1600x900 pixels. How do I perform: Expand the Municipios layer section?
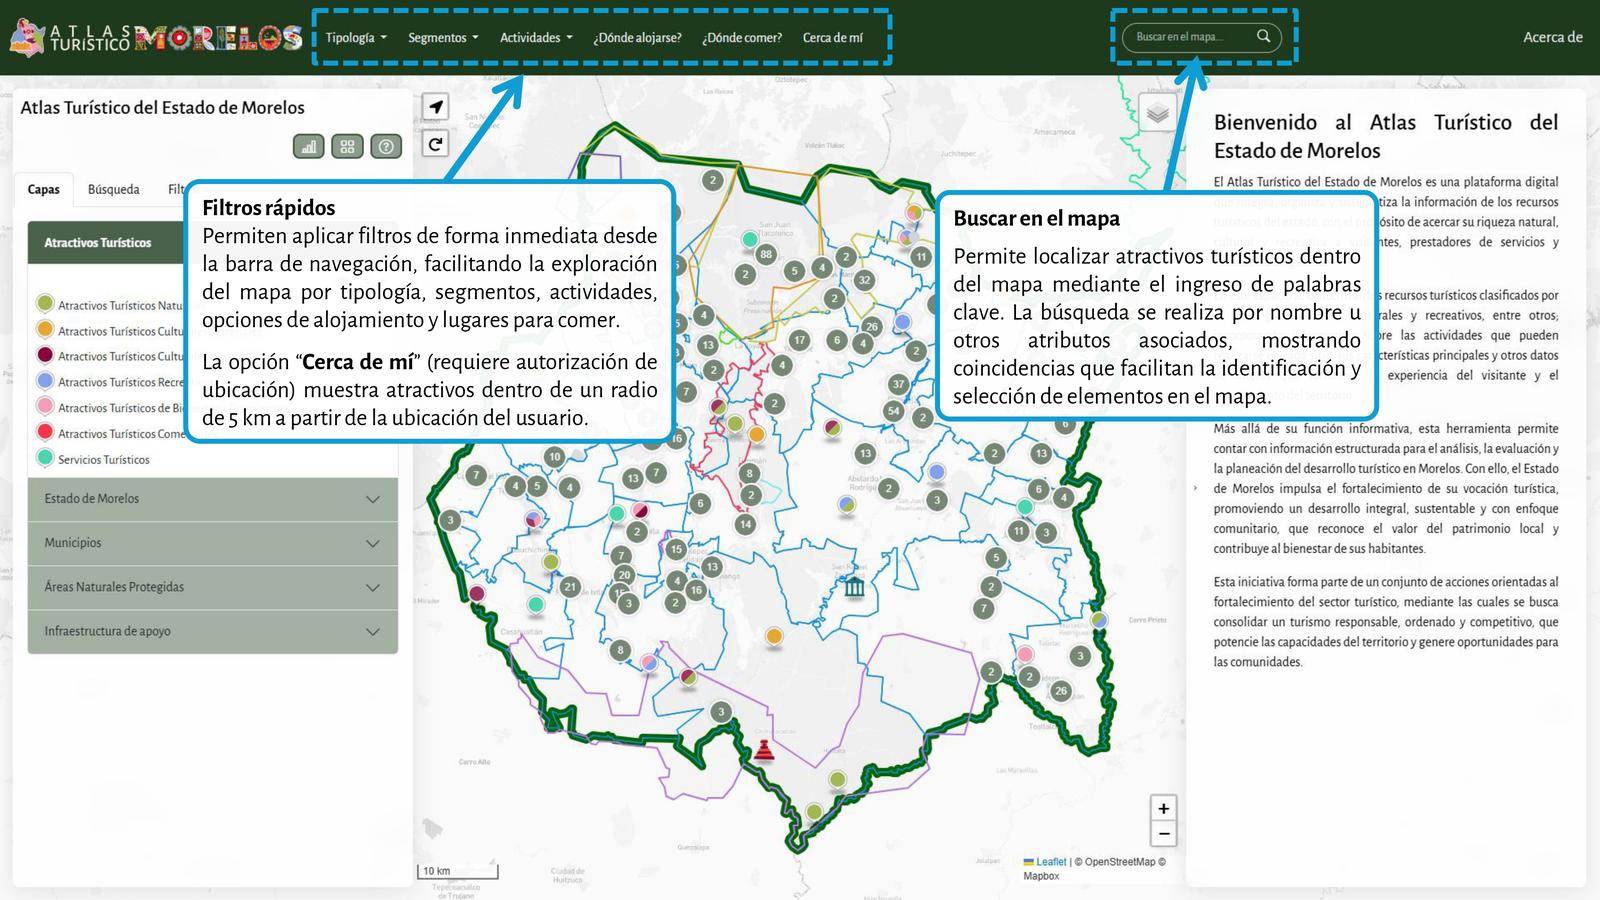pos(212,543)
